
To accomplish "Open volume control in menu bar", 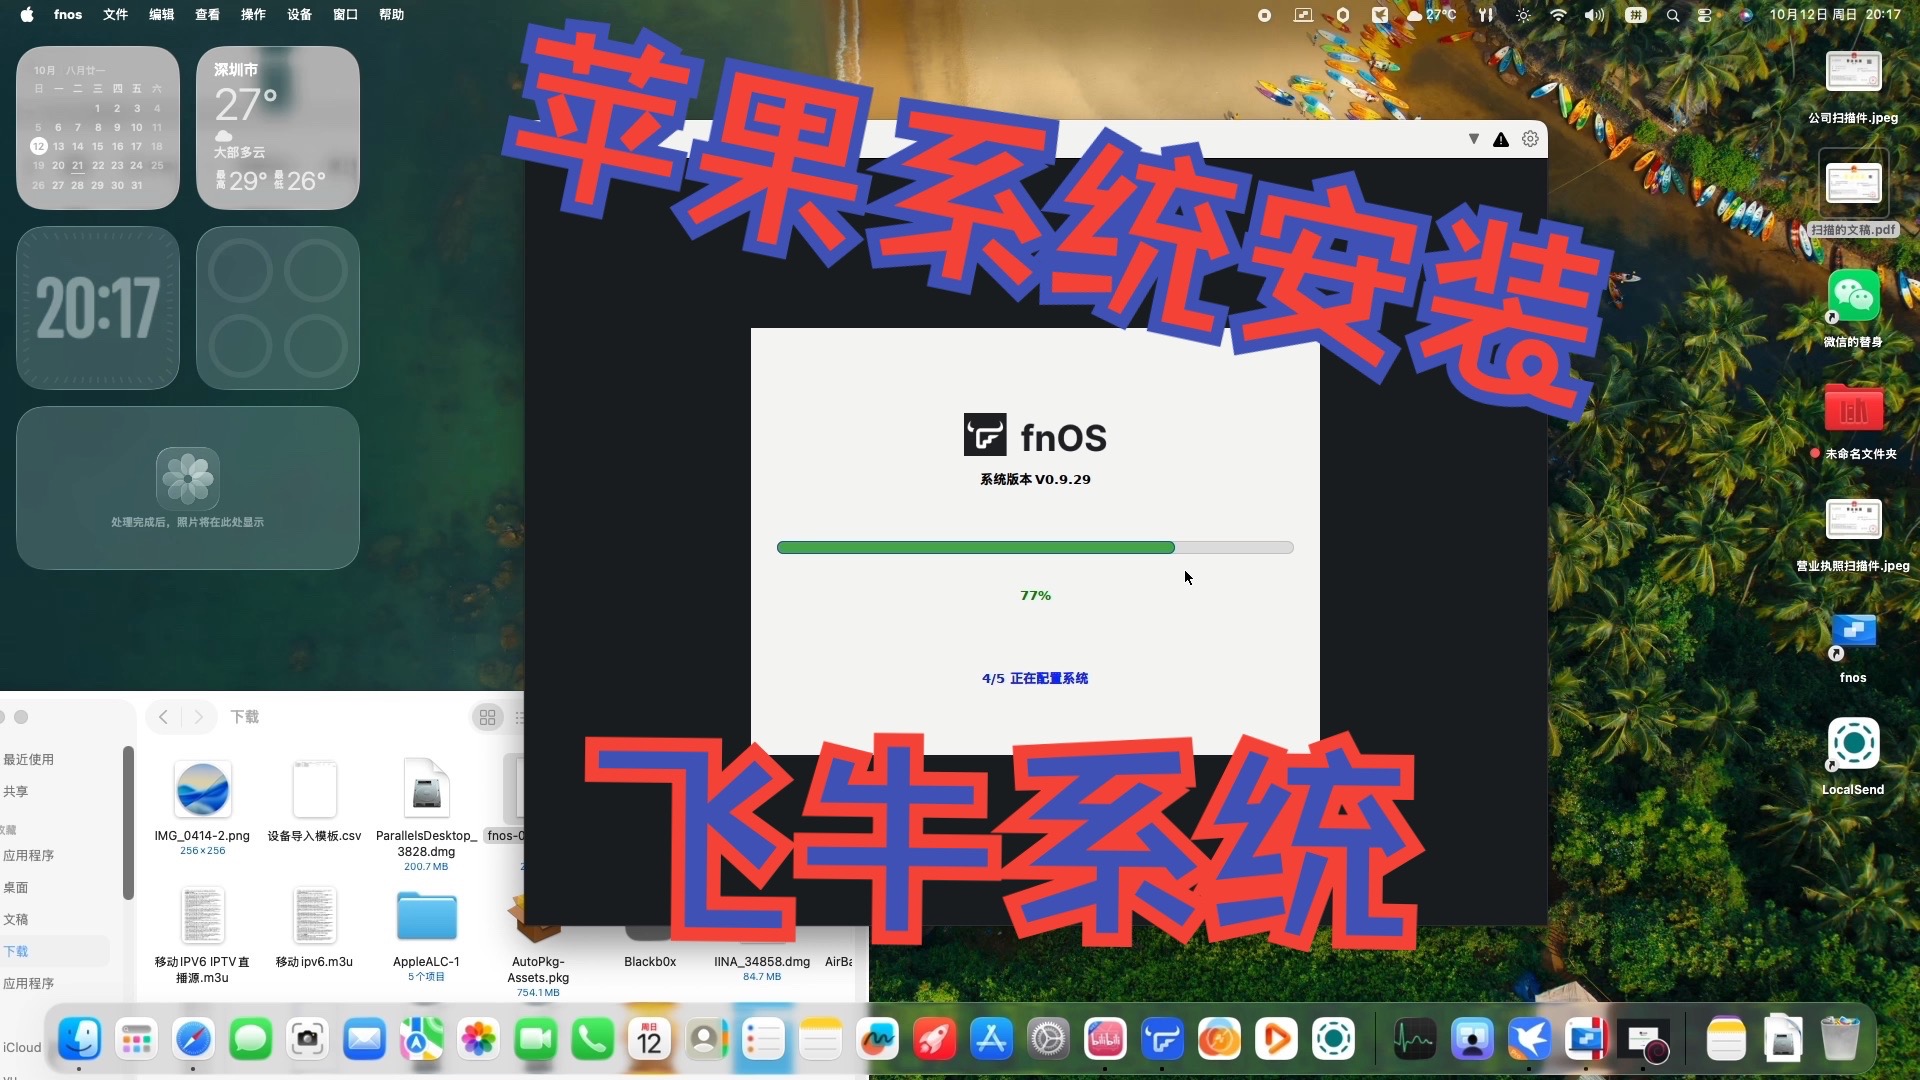I will (x=1595, y=14).
